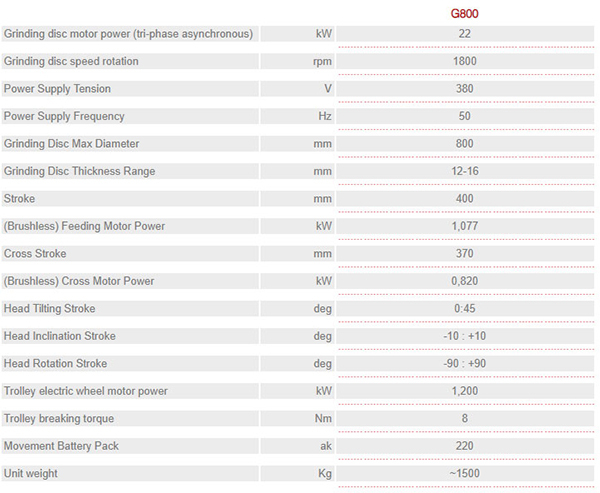Viewport: 600px width, 493px height.
Task: Click the ~1500 unit weight value
Action: 465,473
